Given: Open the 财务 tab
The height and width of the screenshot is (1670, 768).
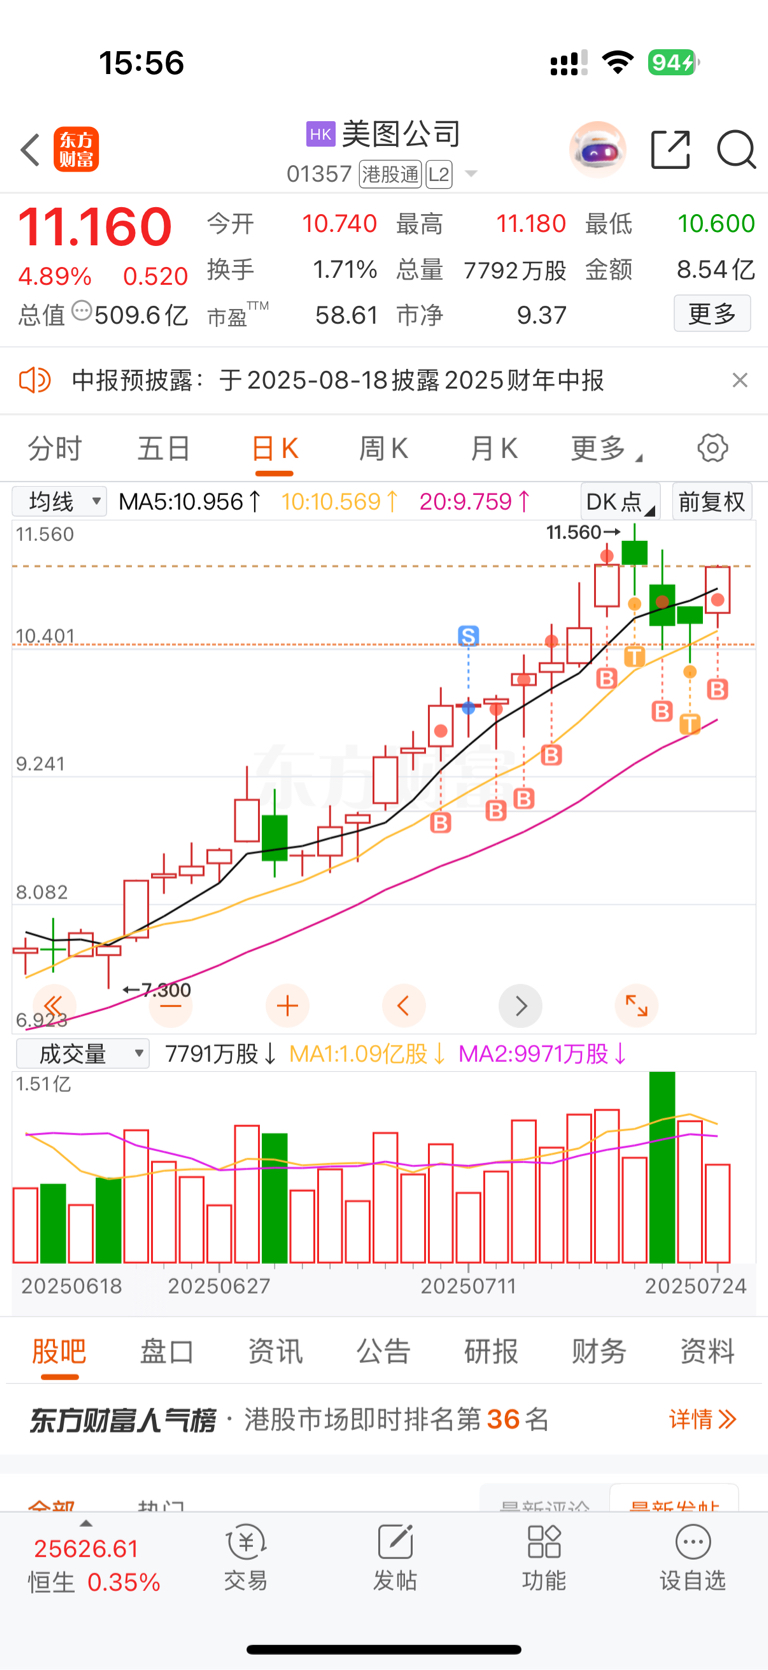Looking at the screenshot, I should [x=599, y=1351].
